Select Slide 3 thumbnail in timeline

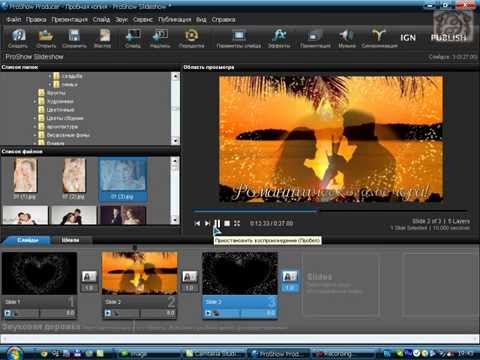point(240,273)
